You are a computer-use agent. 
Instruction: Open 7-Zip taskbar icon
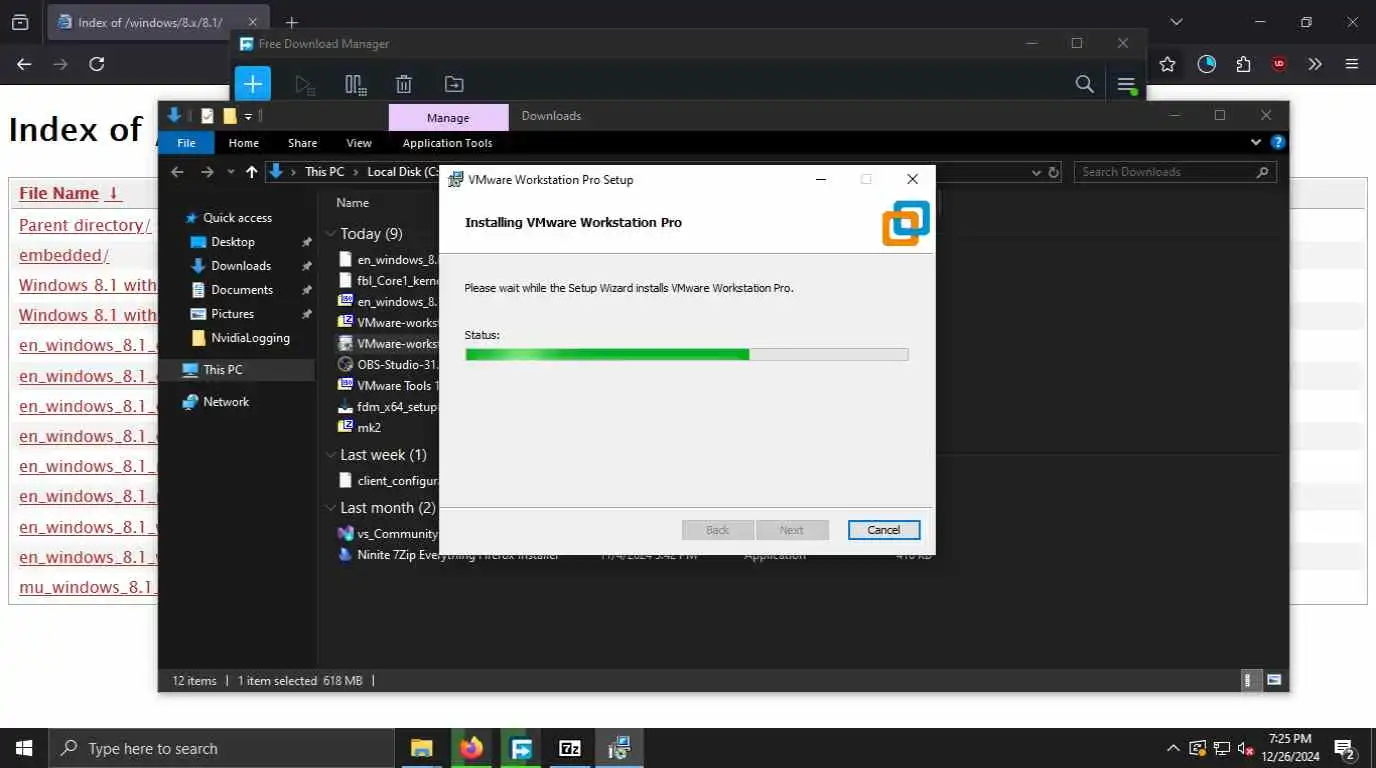pos(570,748)
